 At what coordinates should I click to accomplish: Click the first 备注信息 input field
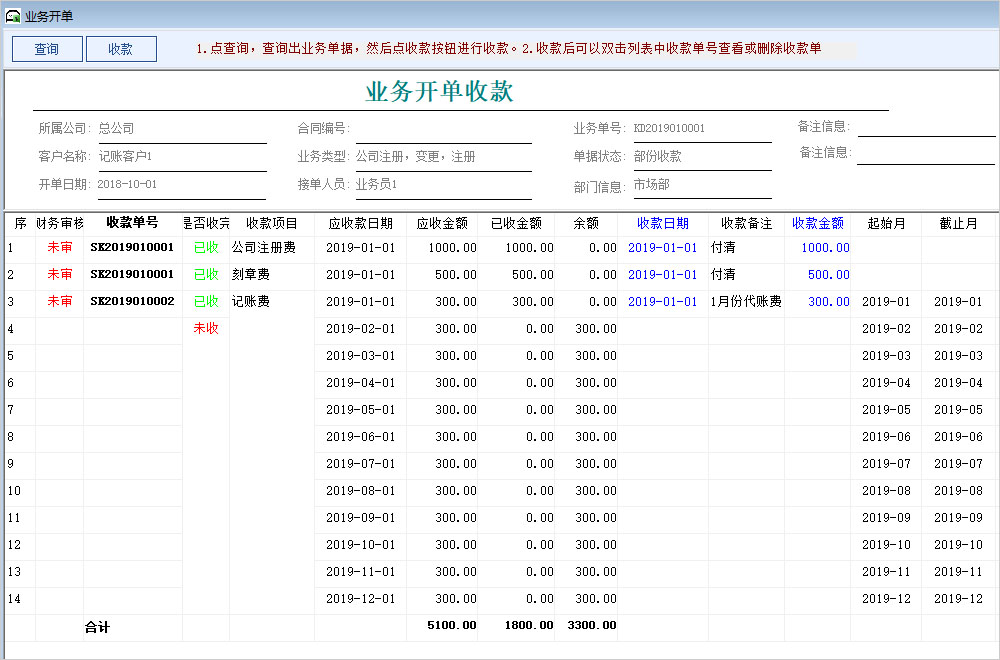(926, 126)
